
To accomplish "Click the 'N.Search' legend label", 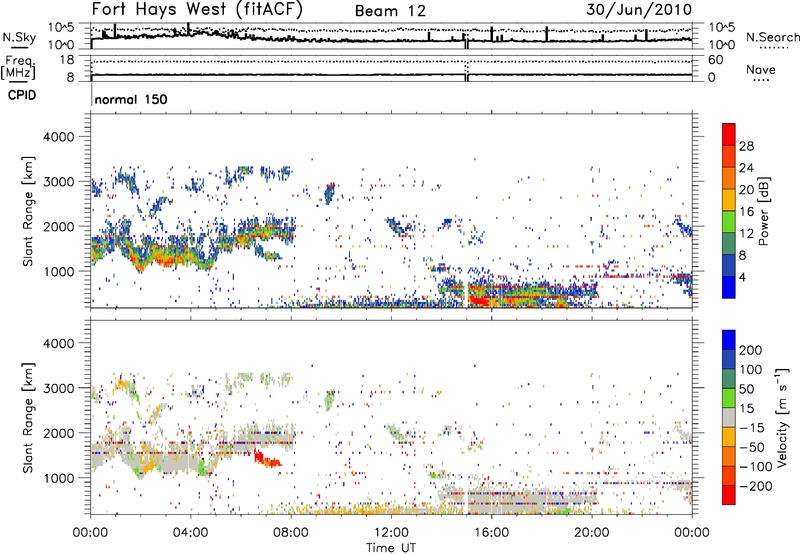I will 772,37.
